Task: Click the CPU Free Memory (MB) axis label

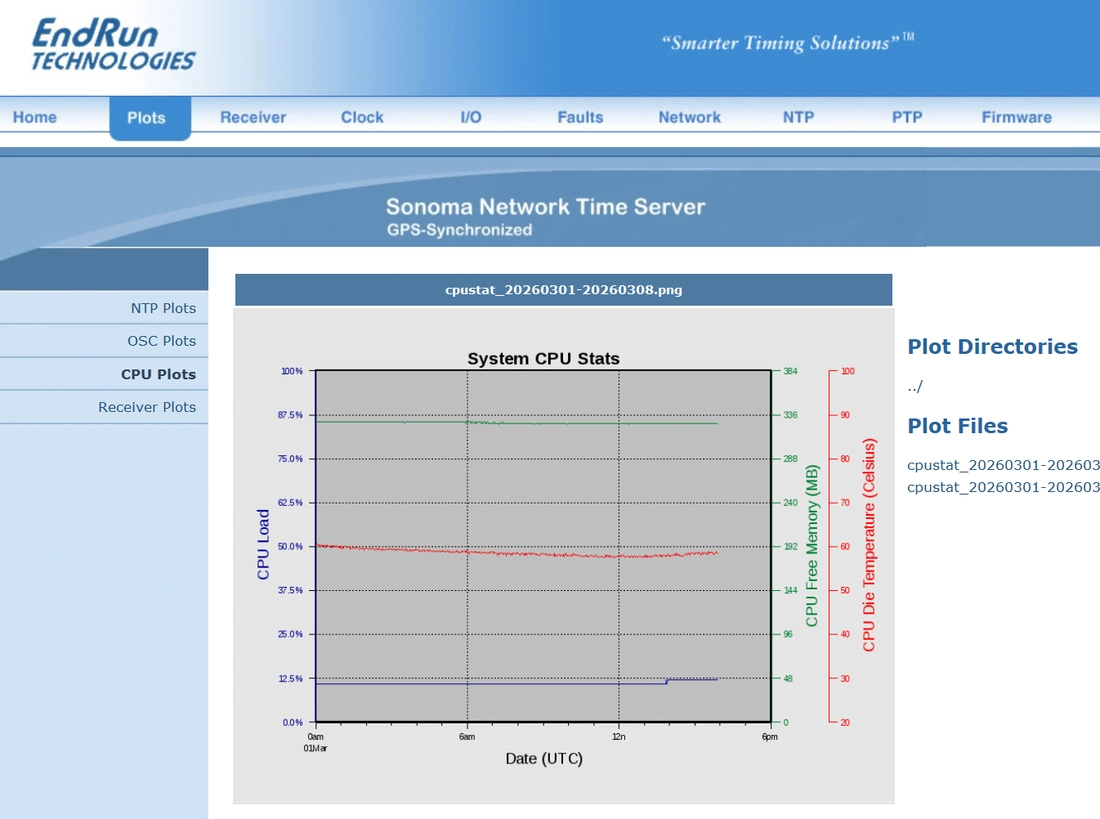Action: (812, 545)
